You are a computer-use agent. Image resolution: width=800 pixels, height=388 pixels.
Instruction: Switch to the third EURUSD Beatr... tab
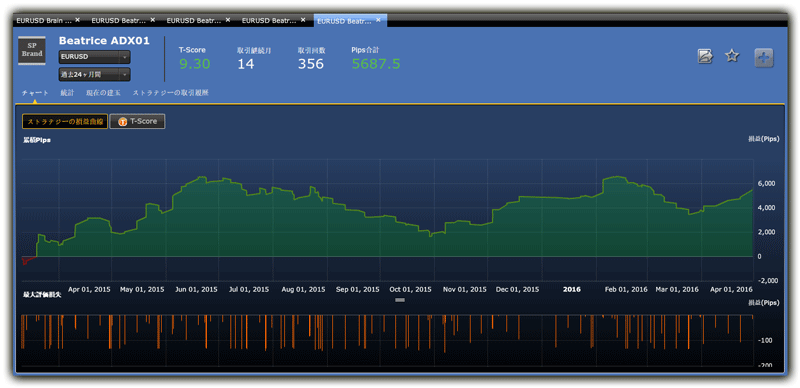(194, 20)
